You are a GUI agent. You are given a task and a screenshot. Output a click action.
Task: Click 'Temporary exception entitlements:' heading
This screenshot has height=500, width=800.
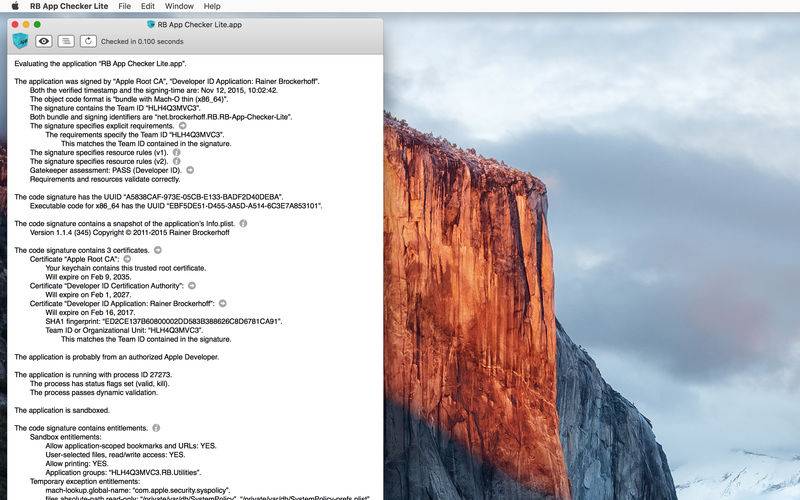[85, 481]
